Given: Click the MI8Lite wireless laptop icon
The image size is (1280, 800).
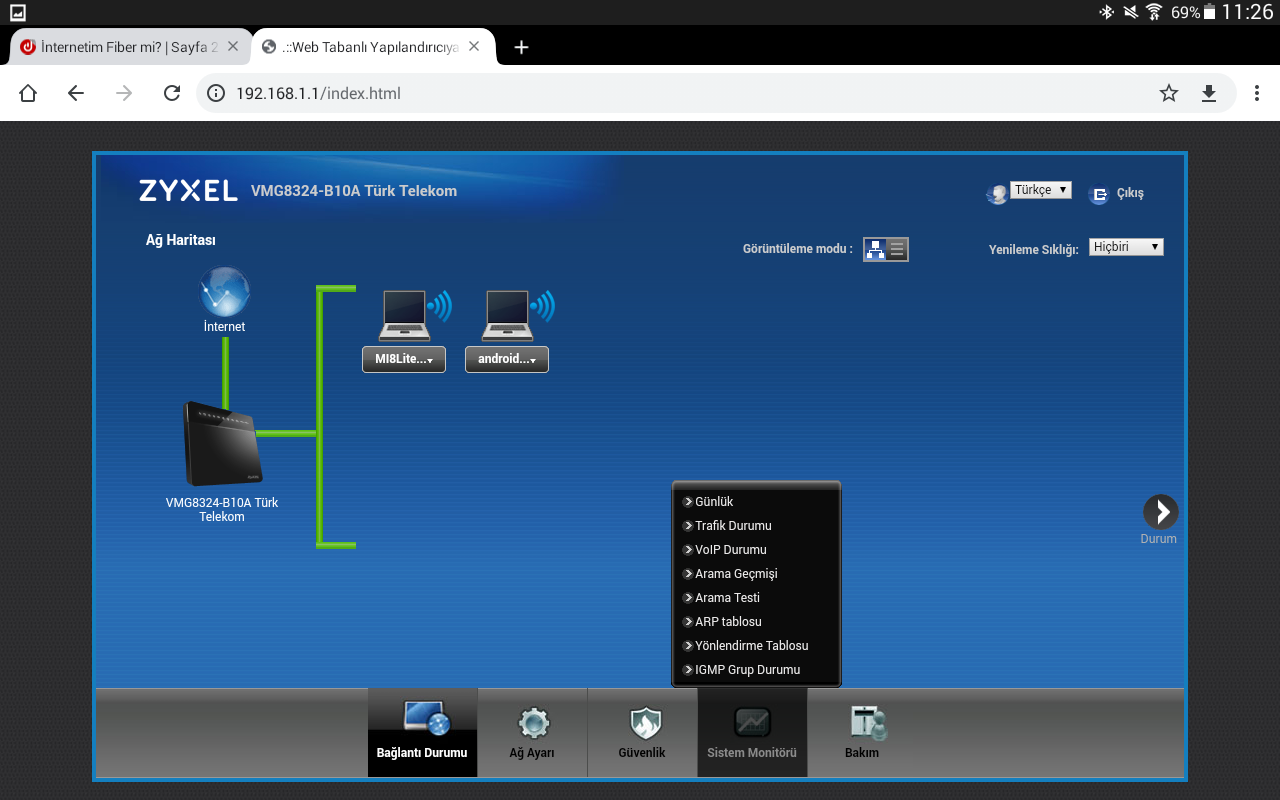Looking at the screenshot, I should (414, 315).
